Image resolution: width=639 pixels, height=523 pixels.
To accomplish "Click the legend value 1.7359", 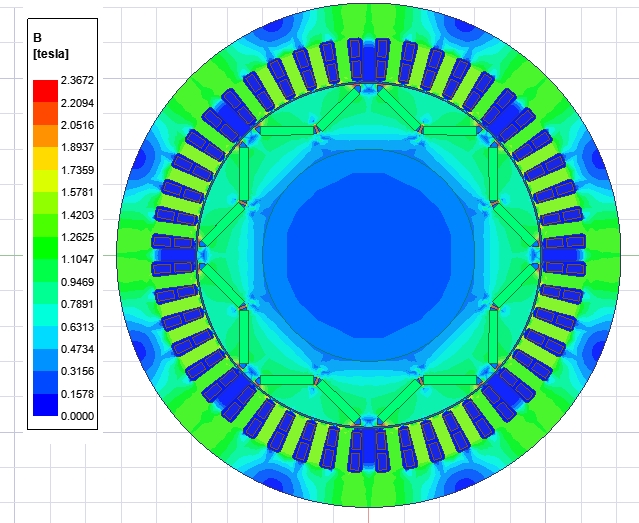I will [77, 170].
